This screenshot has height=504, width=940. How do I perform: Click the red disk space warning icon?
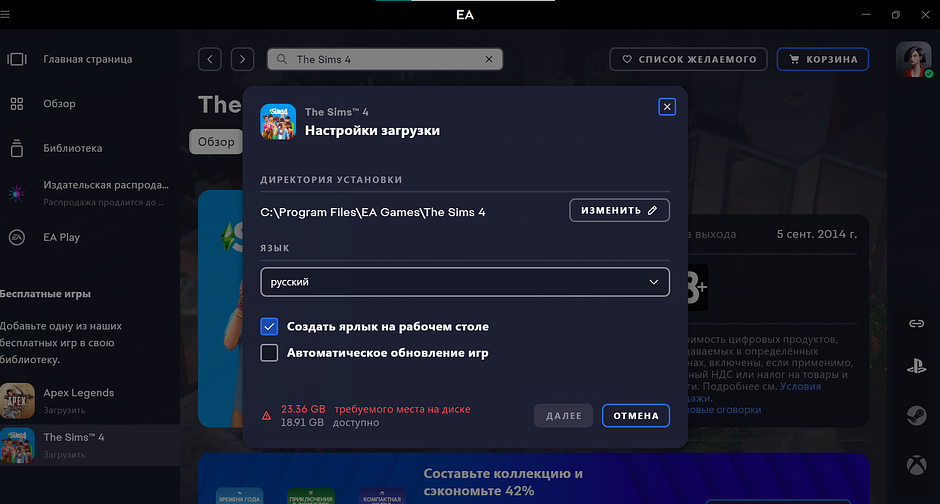(266, 416)
